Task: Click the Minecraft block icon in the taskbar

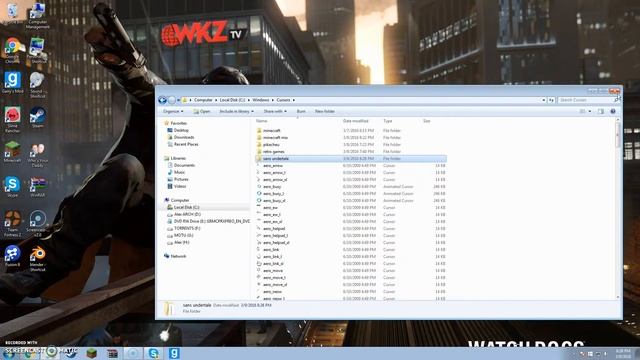Action: 91,353
